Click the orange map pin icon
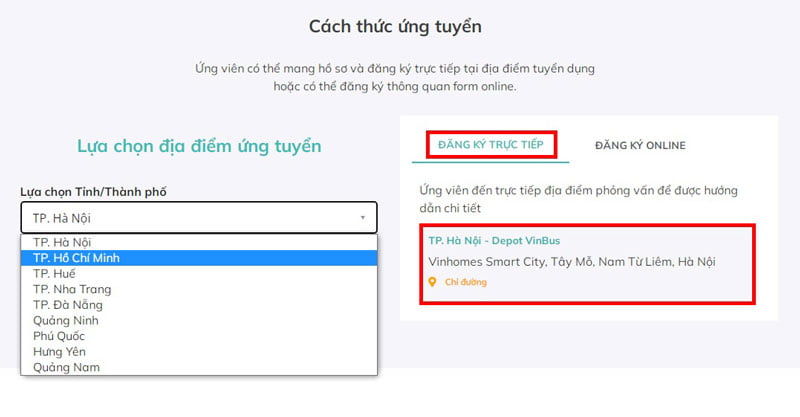 (x=432, y=282)
